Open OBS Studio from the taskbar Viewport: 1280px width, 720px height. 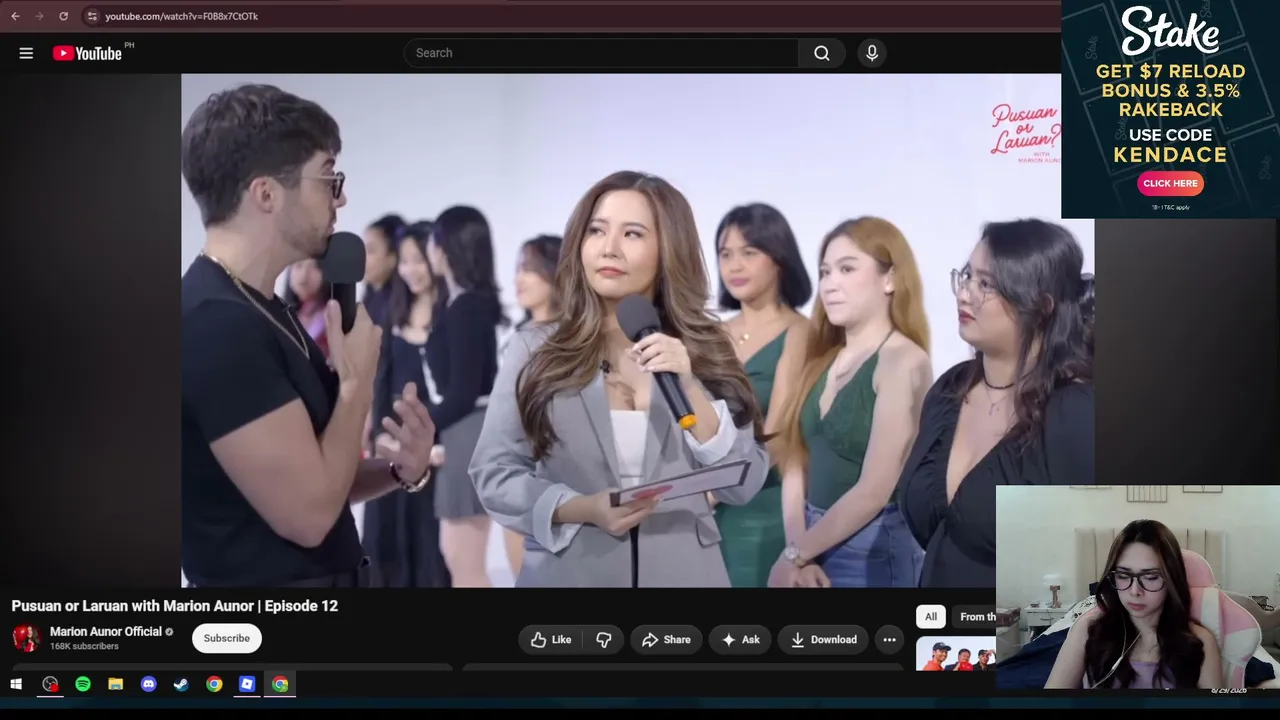(x=50, y=684)
